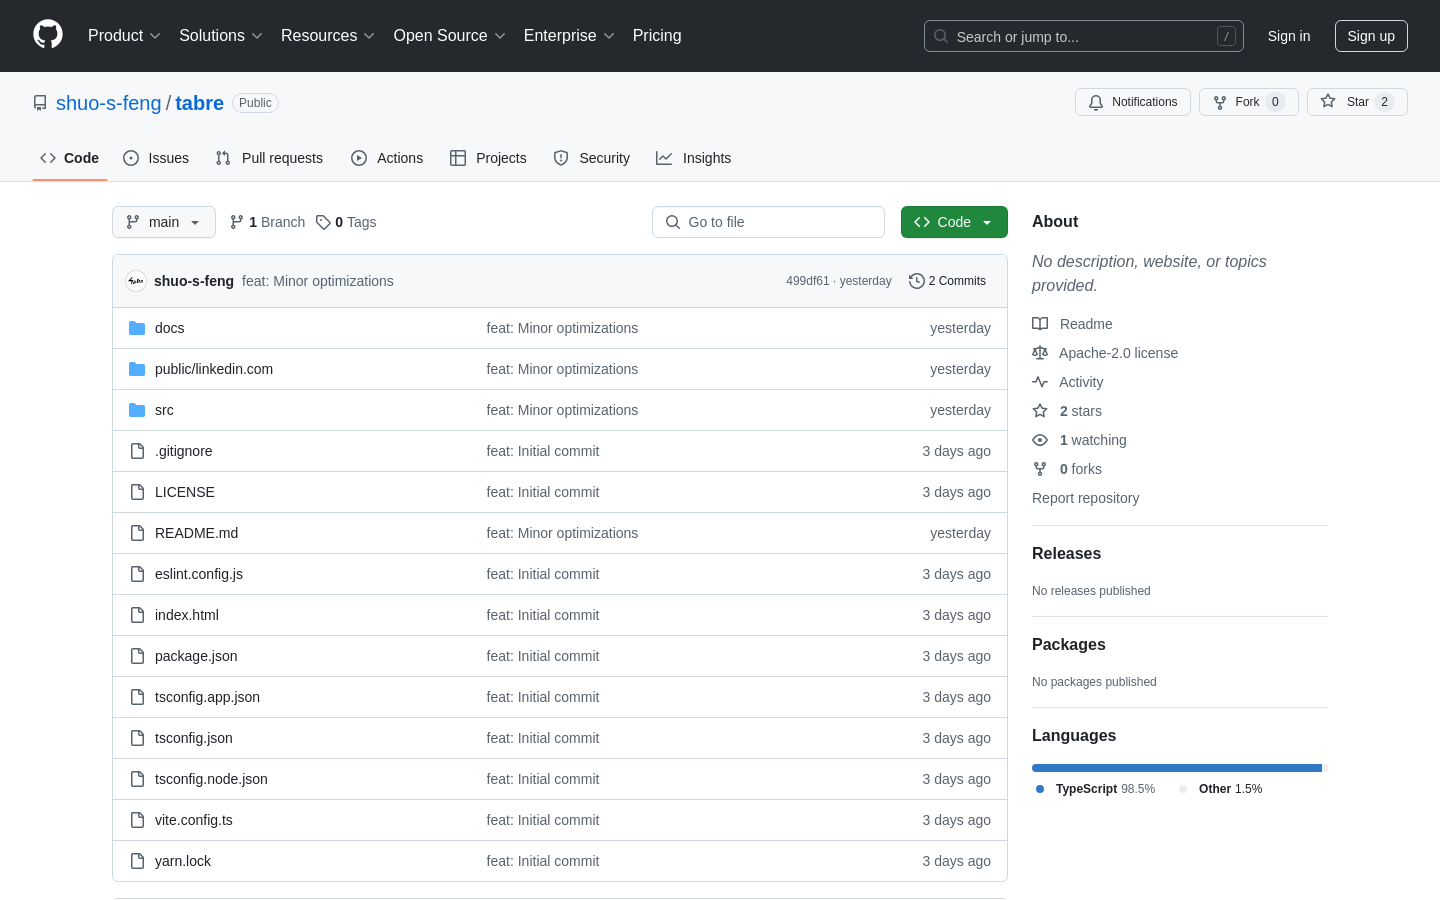The image size is (1440, 900).
Task: Open the Actions tab
Action: (x=387, y=158)
